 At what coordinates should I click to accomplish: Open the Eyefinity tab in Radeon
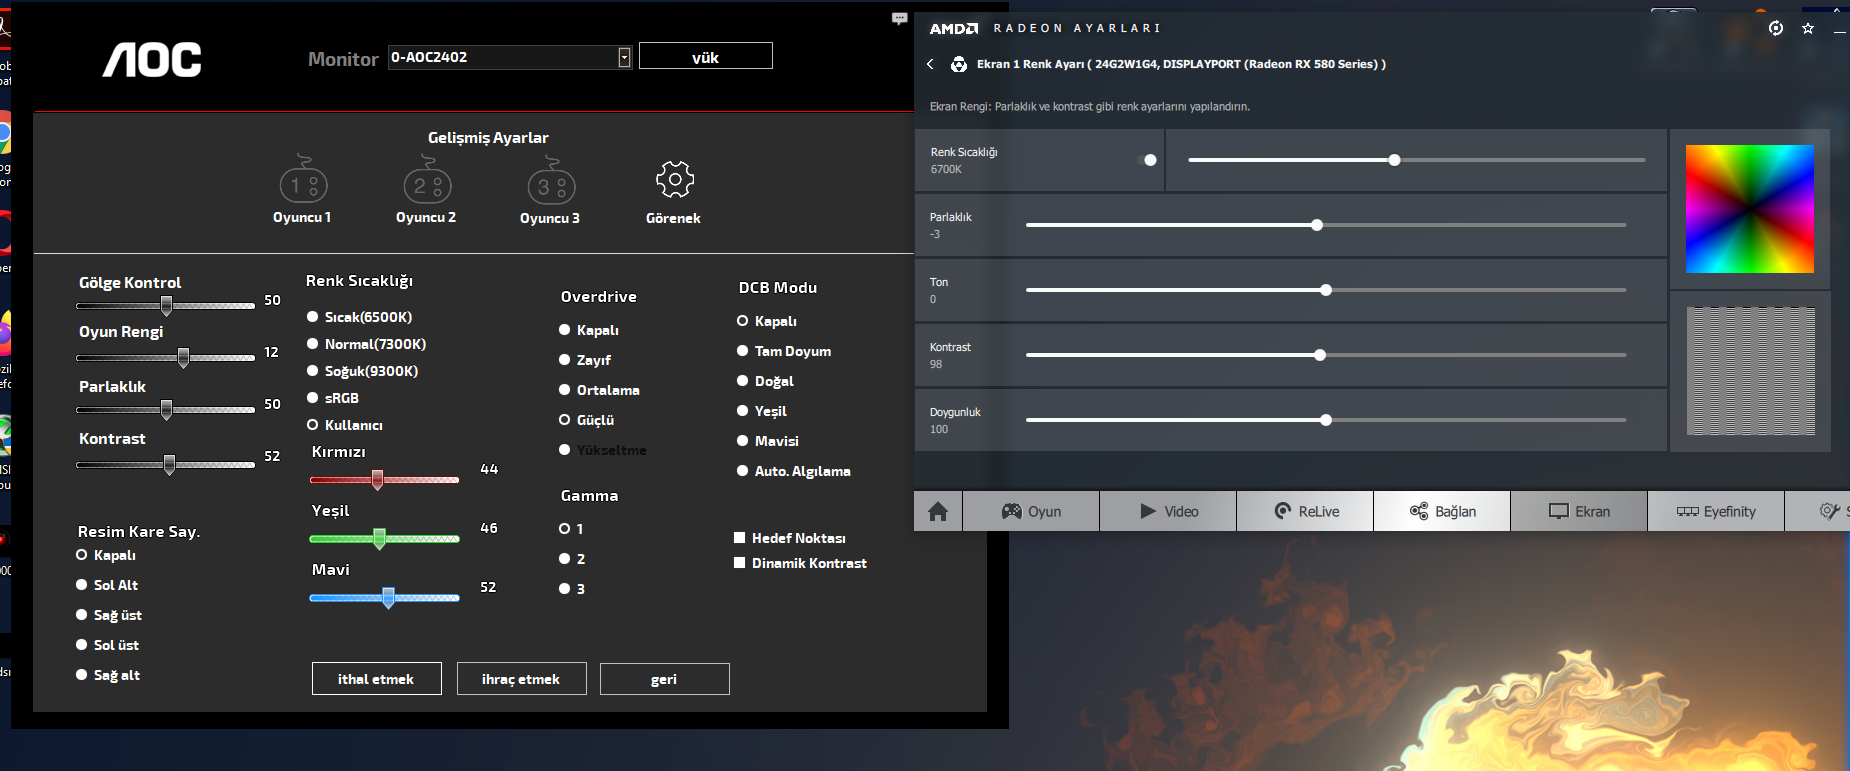pos(1716,511)
